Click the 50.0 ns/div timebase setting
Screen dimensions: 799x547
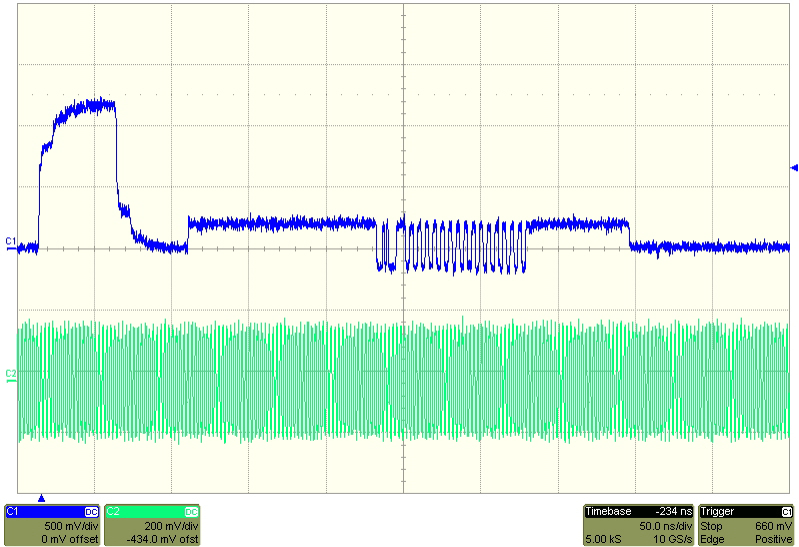668,525
